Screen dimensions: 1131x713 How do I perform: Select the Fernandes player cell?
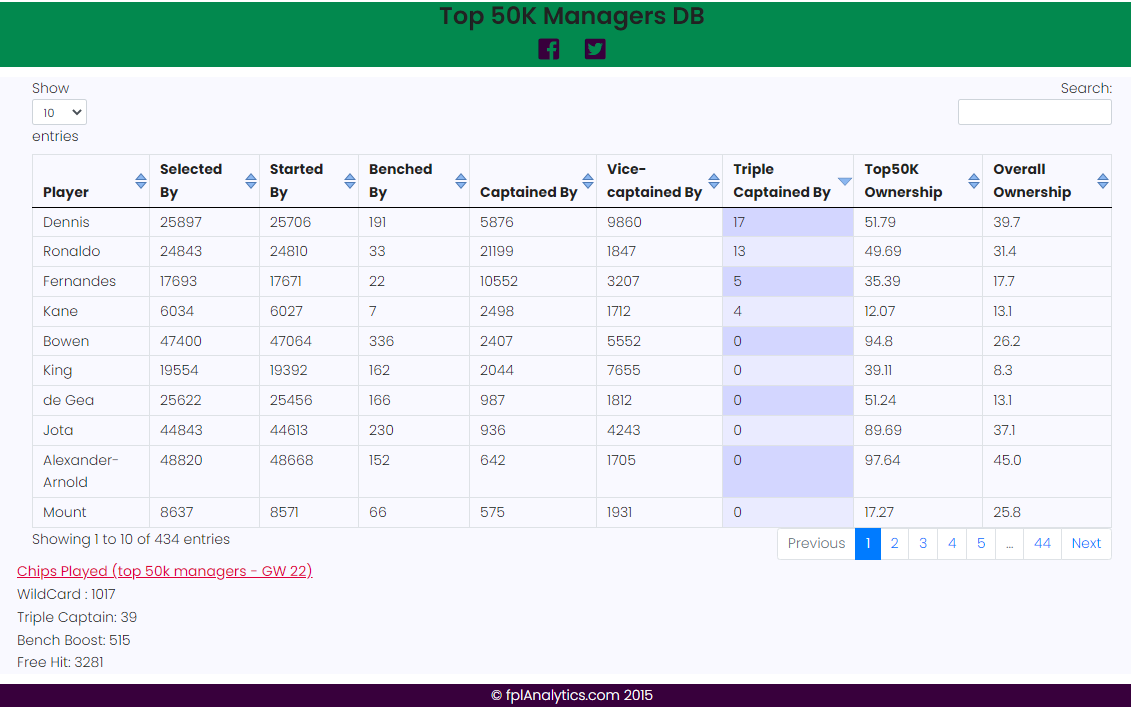(x=91, y=281)
